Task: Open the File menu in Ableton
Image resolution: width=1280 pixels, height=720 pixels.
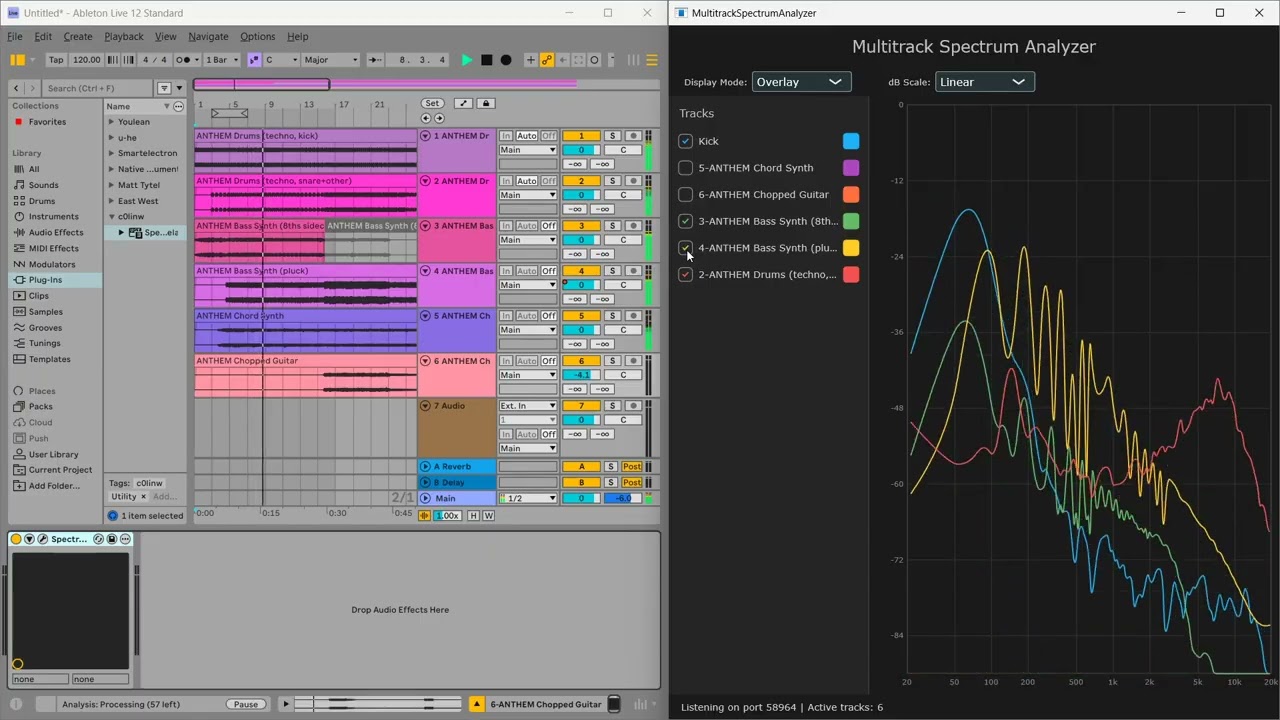Action: click(x=15, y=37)
